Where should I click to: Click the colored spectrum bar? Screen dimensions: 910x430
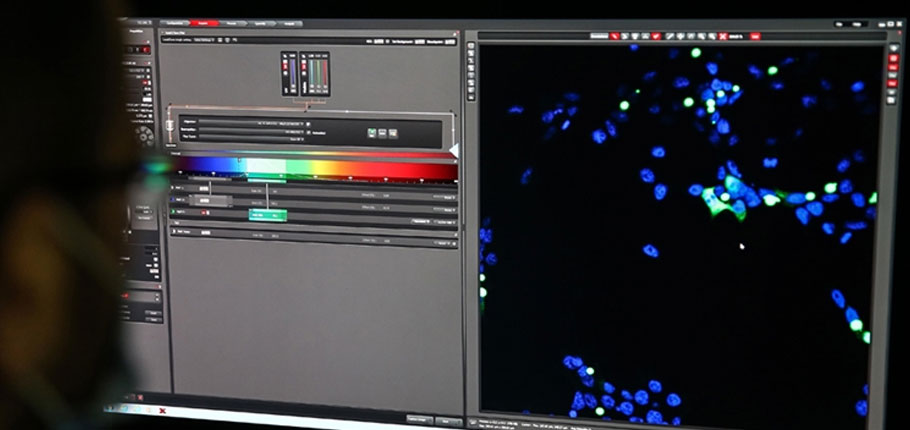315,167
